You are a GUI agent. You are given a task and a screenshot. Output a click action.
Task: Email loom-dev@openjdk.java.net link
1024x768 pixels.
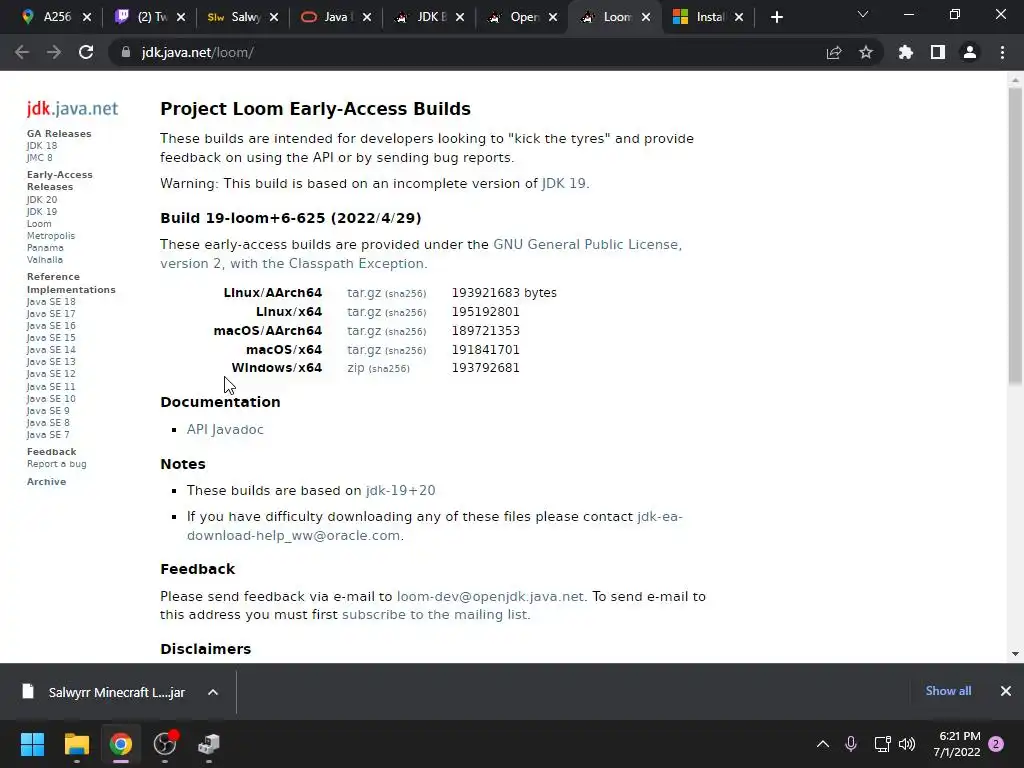click(x=490, y=596)
